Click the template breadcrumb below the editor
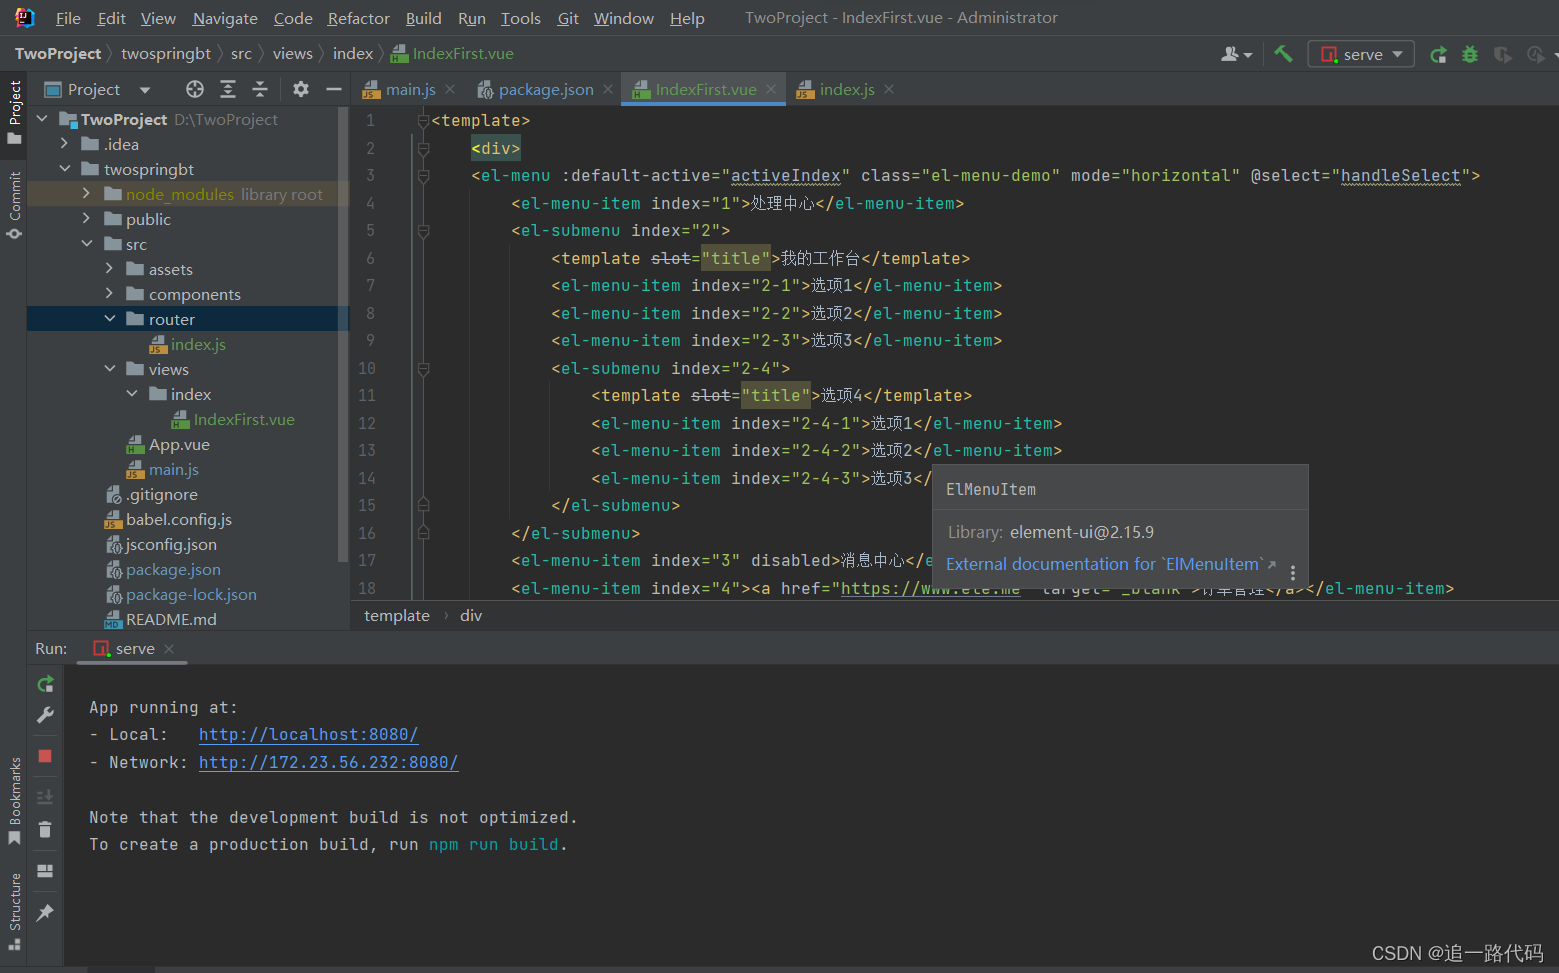Viewport: 1559px width, 973px height. coord(396,615)
